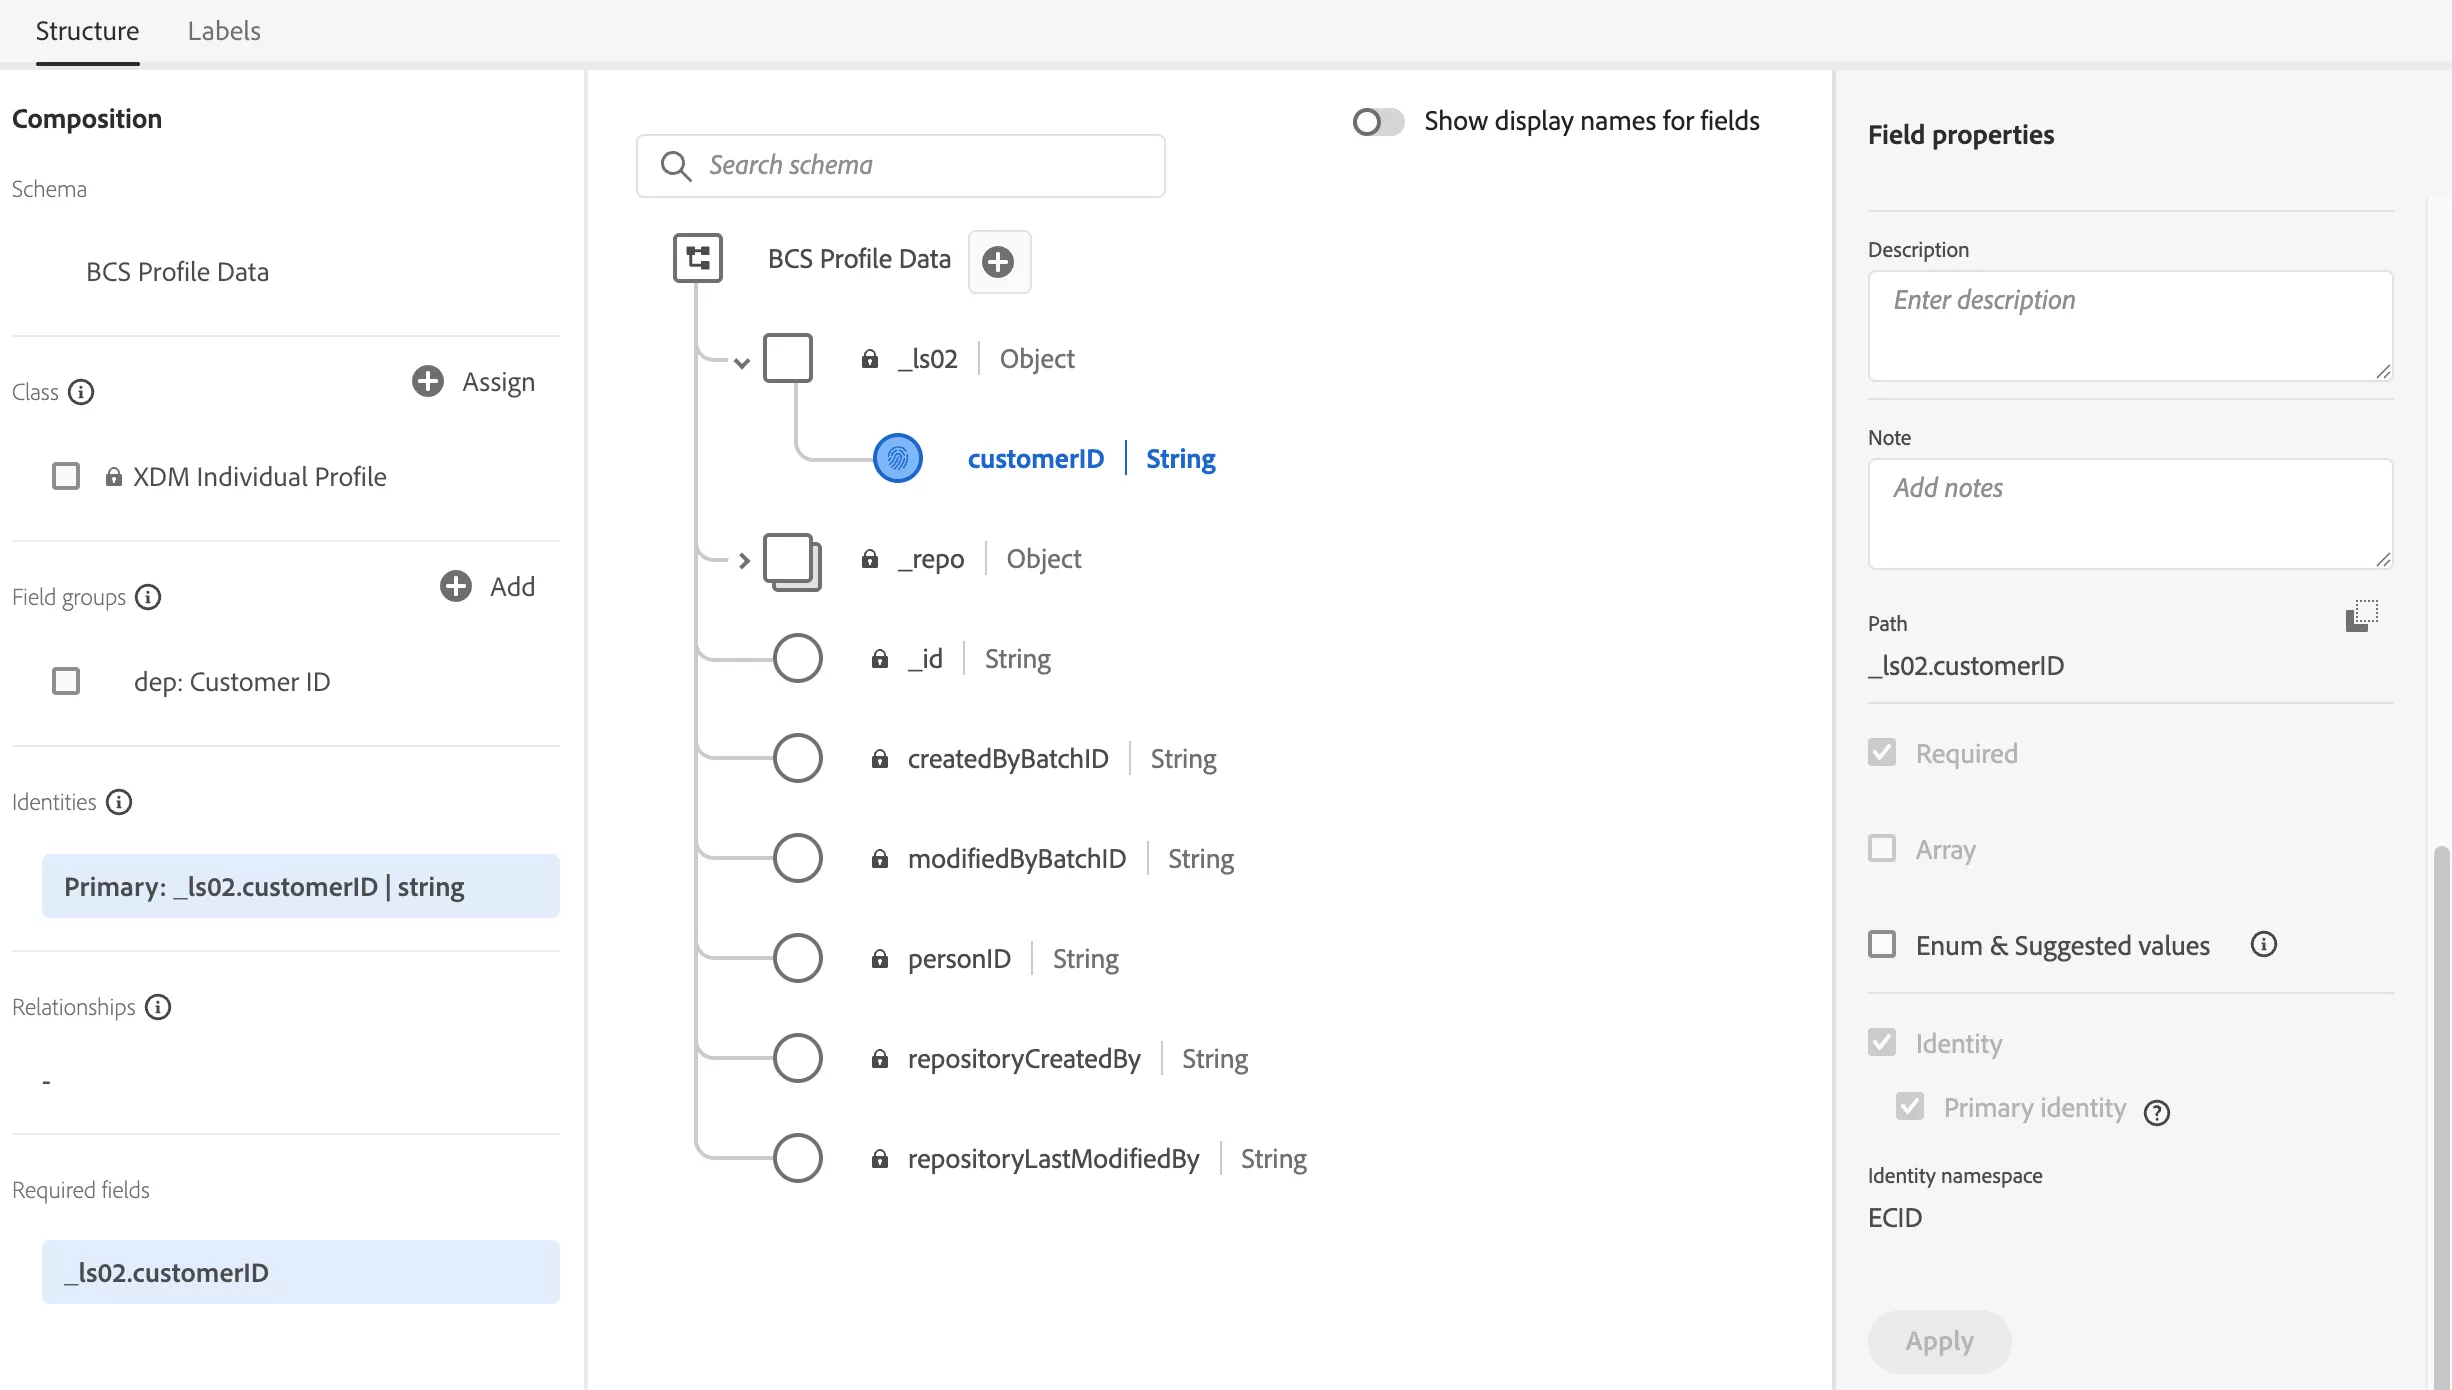The image size is (2452, 1390).
Task: Open the Relationships info icon
Action: click(158, 1007)
